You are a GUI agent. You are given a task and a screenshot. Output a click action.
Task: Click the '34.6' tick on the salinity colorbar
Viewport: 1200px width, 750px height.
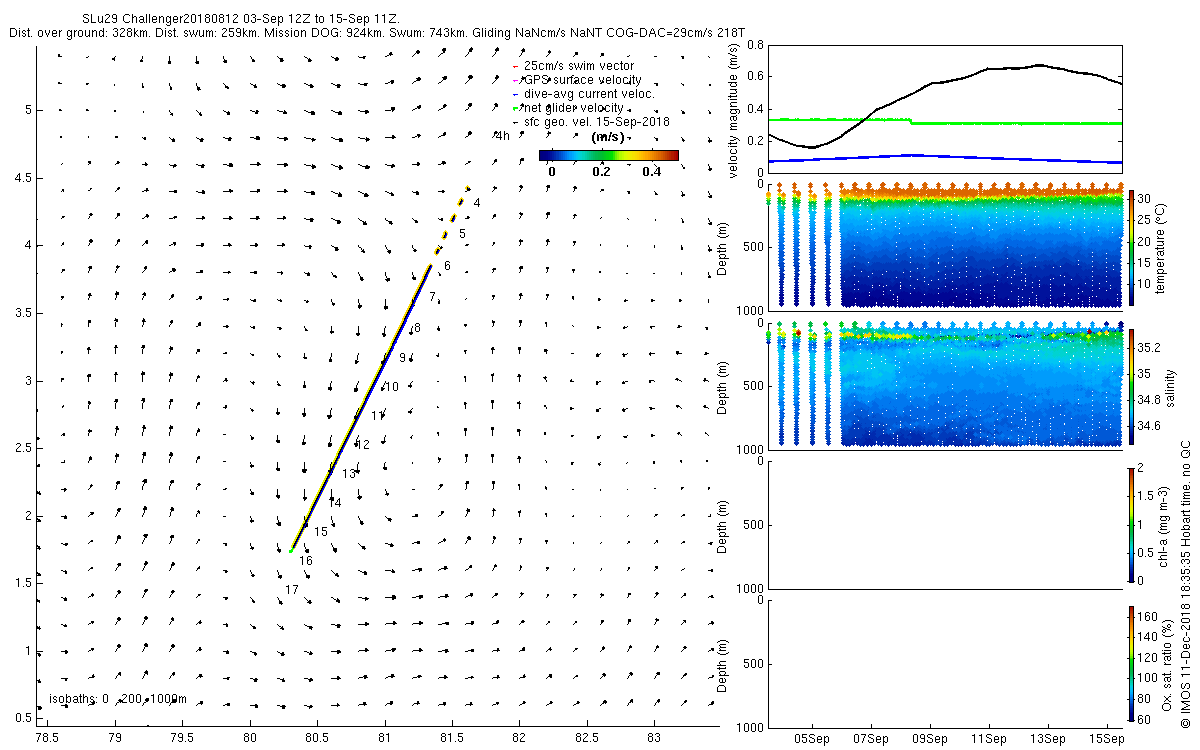[x=1149, y=425]
